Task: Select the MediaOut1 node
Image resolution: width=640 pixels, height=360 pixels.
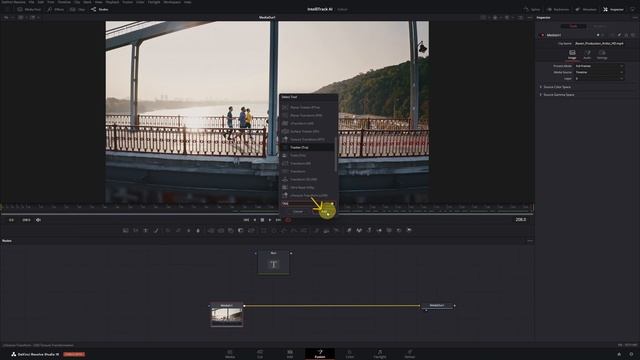Action: 437,306
